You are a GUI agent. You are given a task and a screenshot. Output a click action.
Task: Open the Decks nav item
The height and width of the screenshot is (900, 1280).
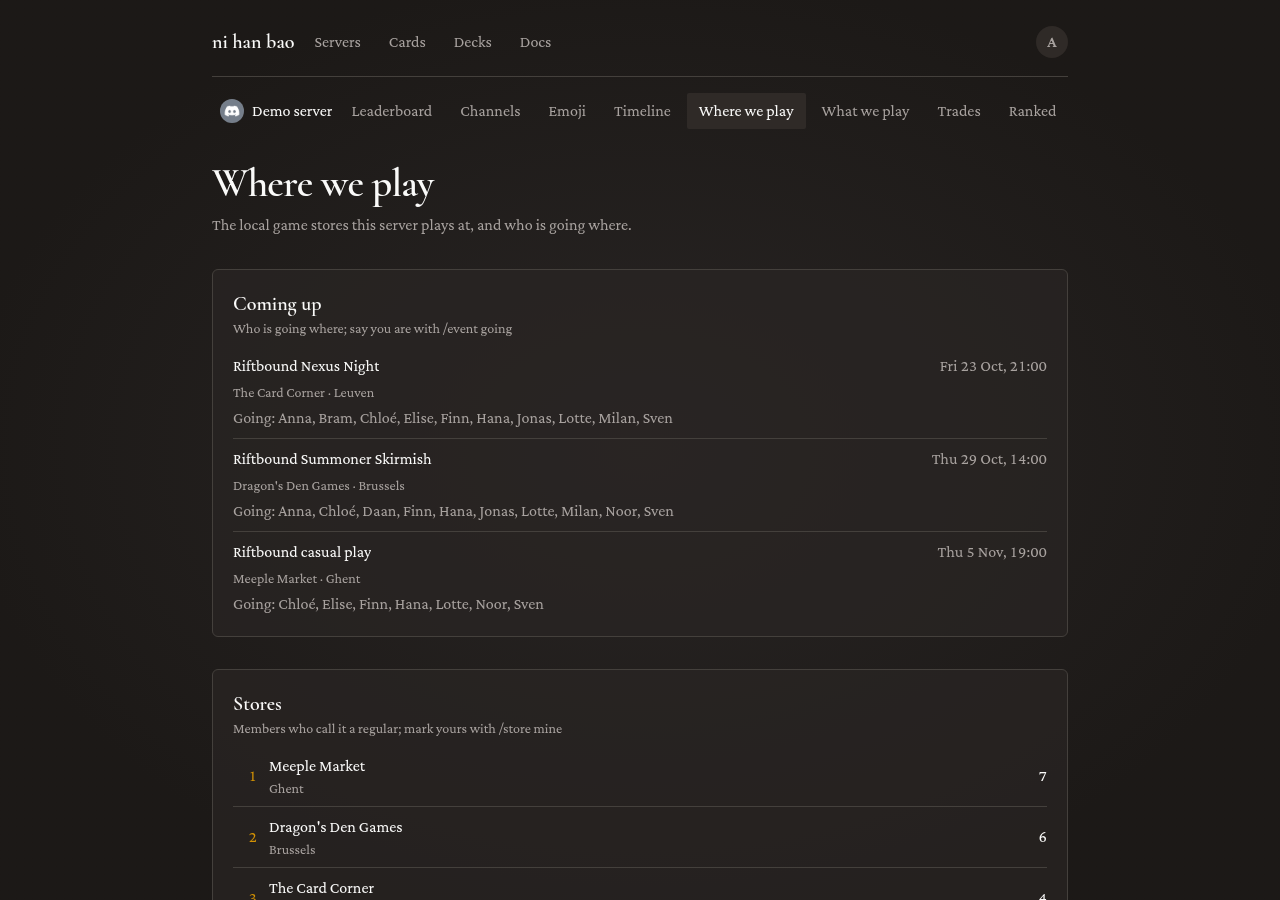pos(473,42)
